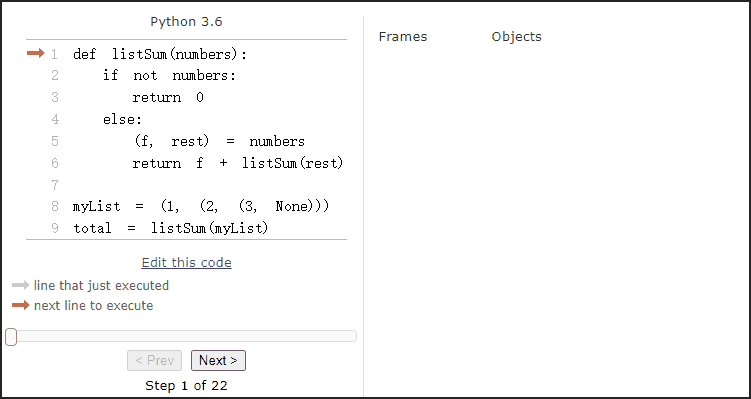751x399 pixels.
Task: Click the execution step slider handle
Action: [11, 337]
